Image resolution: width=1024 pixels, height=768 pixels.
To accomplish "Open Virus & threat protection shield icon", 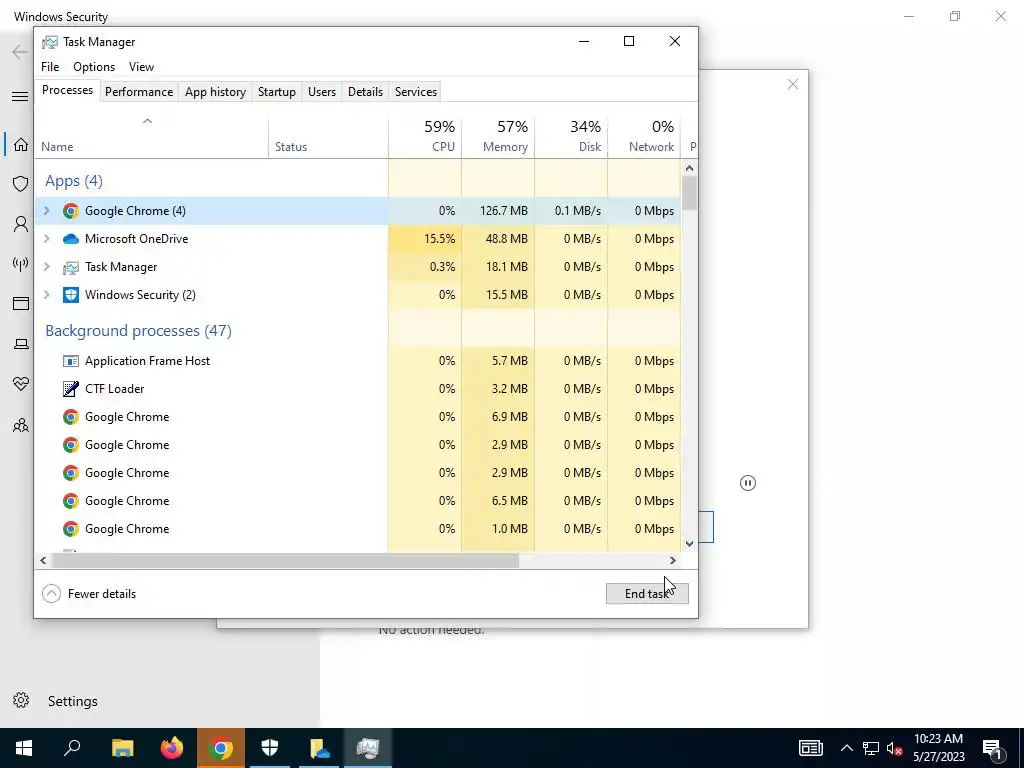I will pos(21,184).
